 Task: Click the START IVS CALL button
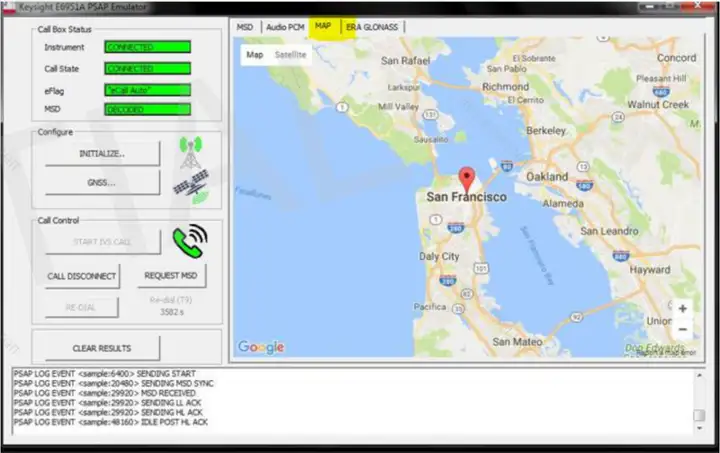click(x=102, y=242)
